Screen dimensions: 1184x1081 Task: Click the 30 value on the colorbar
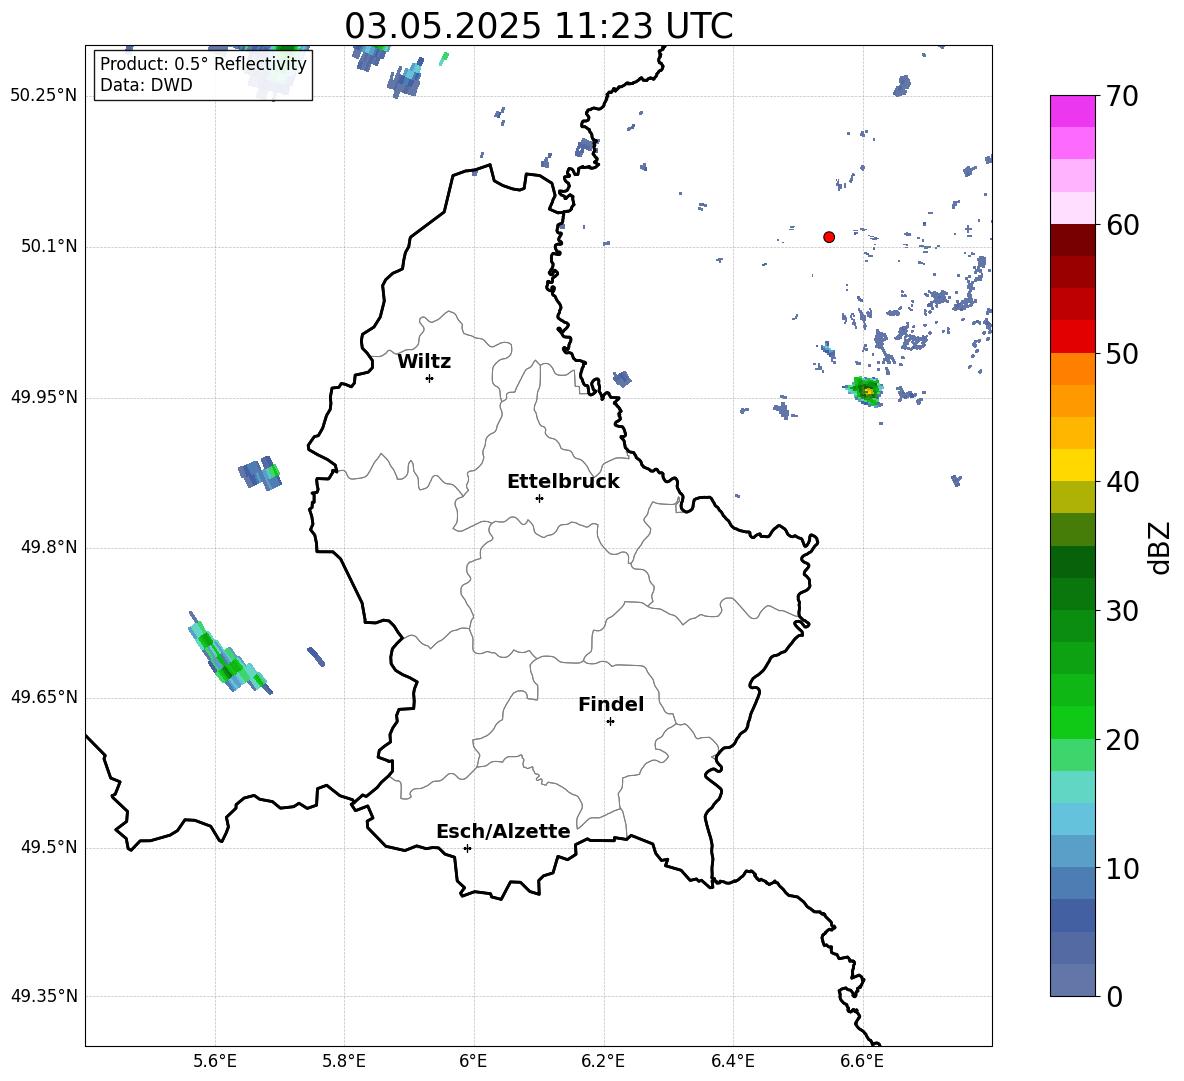point(1122,611)
